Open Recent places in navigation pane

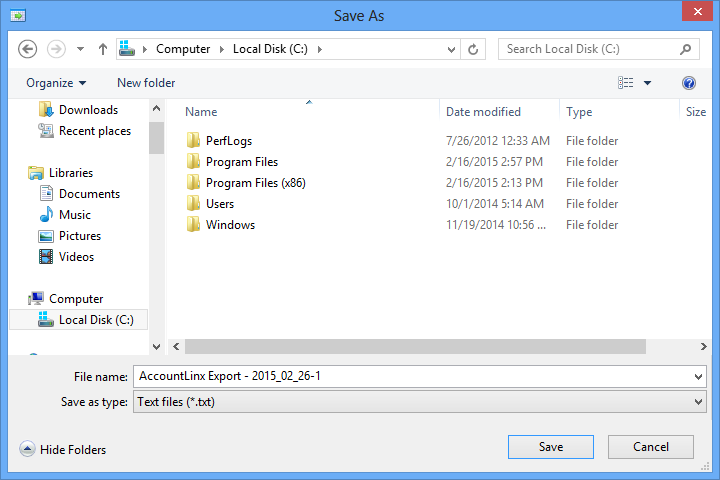click(95, 131)
